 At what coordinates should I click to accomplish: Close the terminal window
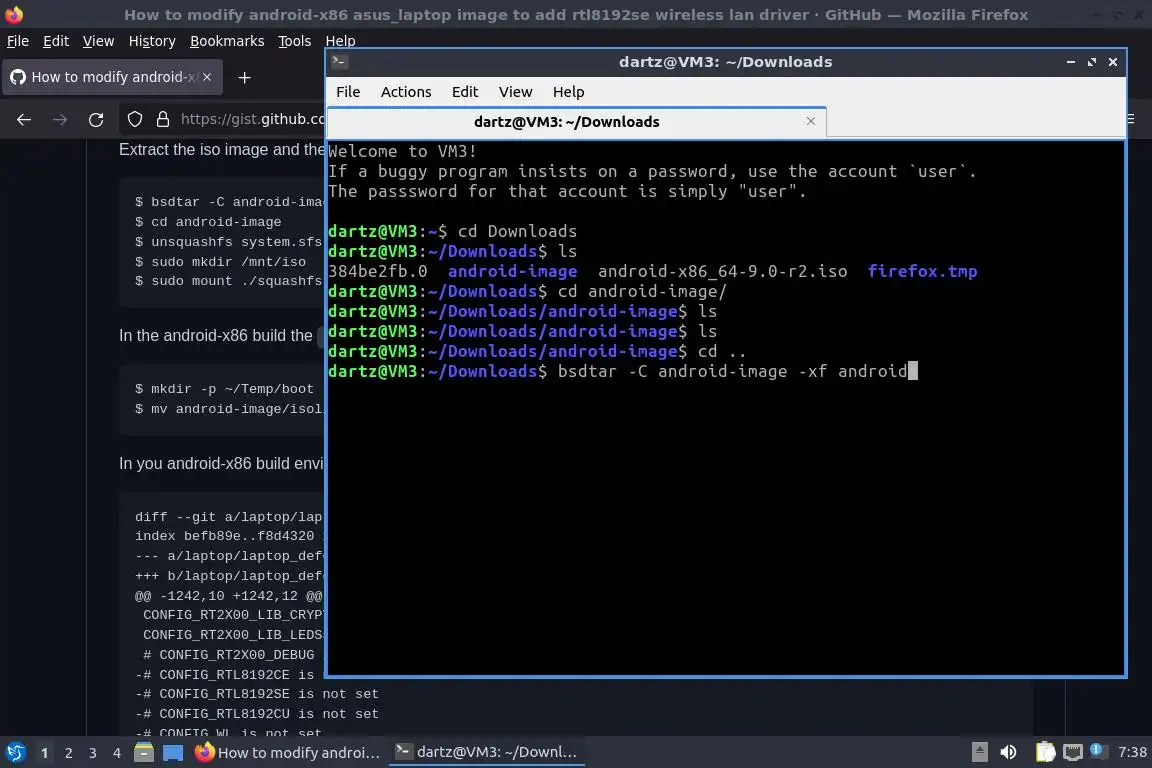pos(1113,62)
